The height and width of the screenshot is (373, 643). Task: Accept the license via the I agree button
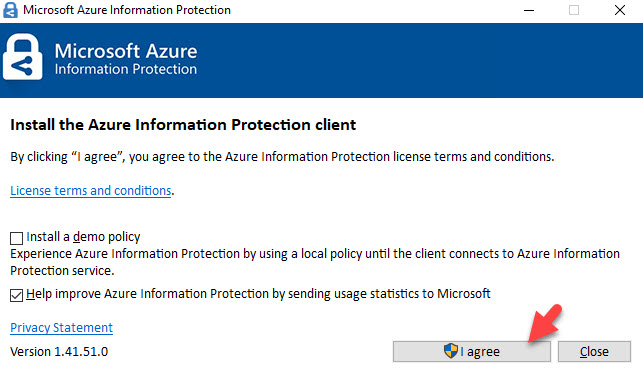[472, 351]
